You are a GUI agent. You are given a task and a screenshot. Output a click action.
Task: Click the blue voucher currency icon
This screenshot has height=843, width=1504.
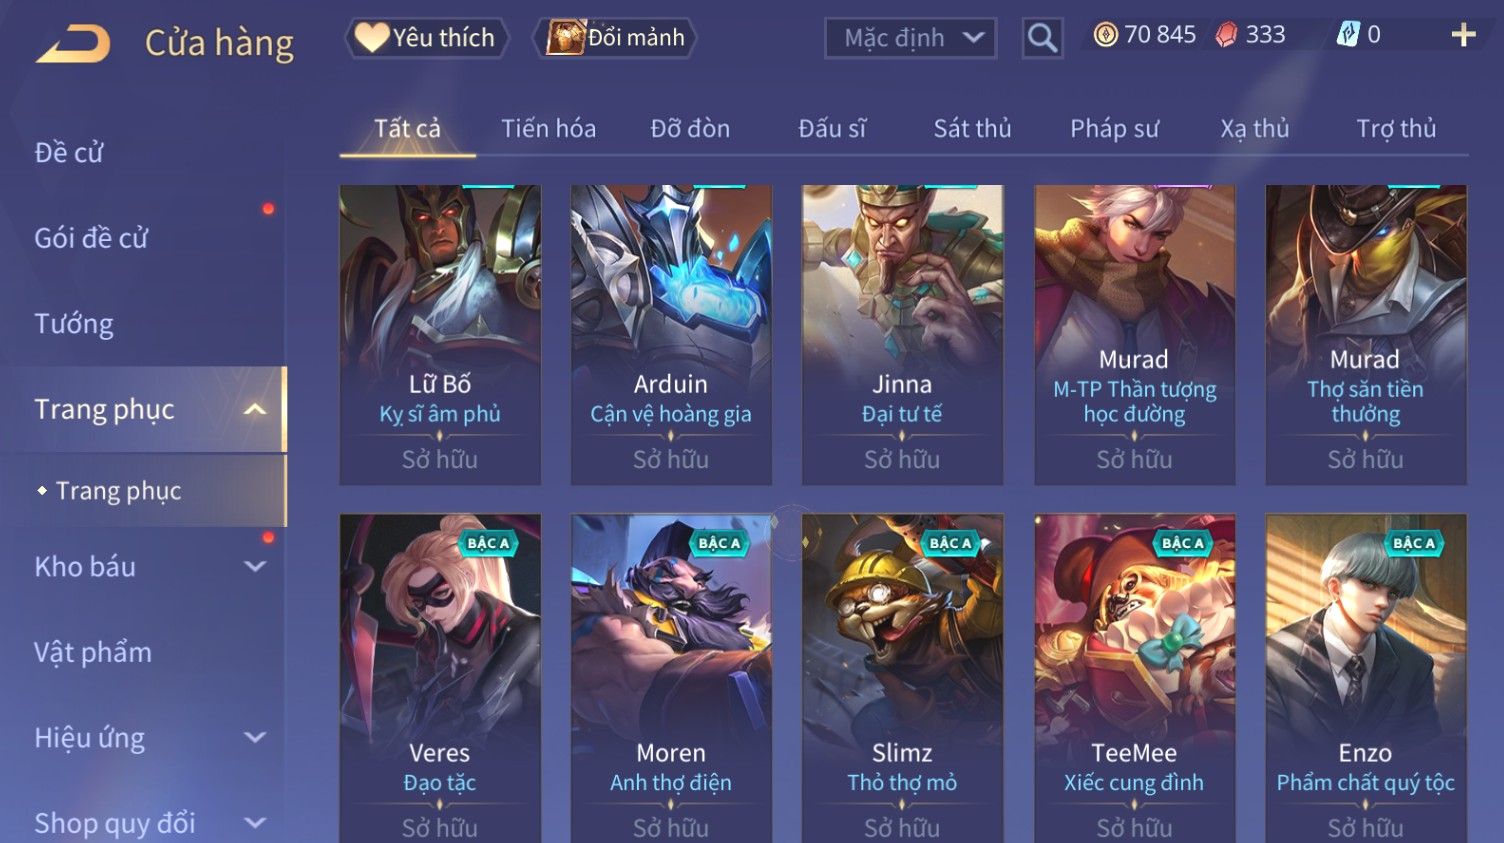(1348, 35)
